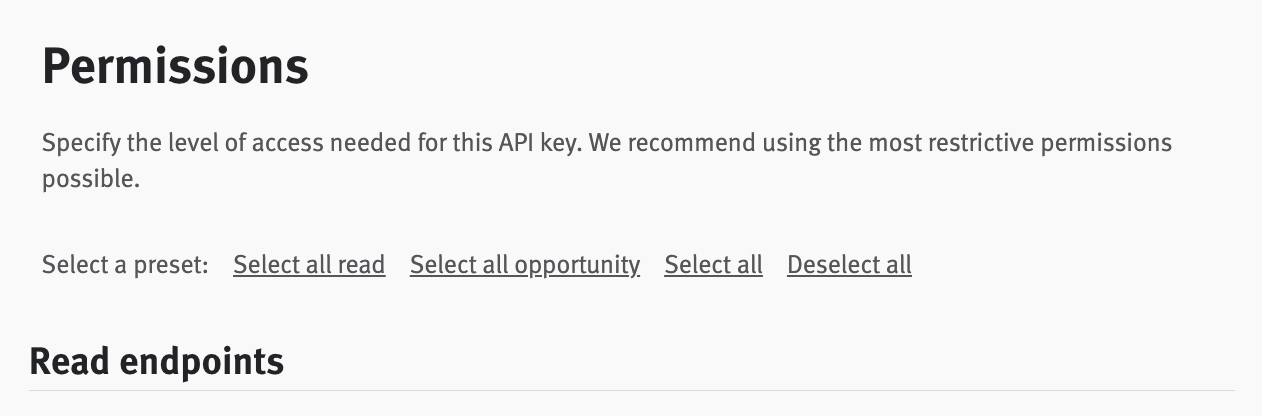The height and width of the screenshot is (416, 1262).
Task: Click the "Select all read" preset link
Action: click(309, 265)
